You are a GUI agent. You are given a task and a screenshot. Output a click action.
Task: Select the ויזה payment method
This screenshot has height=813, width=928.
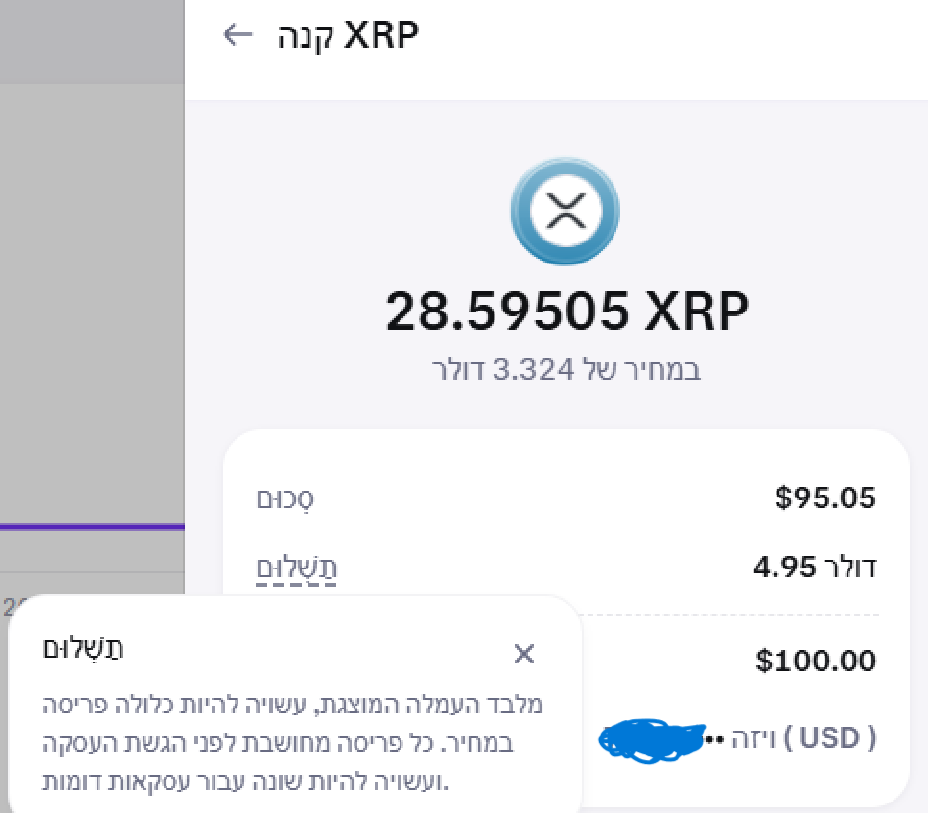(751, 739)
